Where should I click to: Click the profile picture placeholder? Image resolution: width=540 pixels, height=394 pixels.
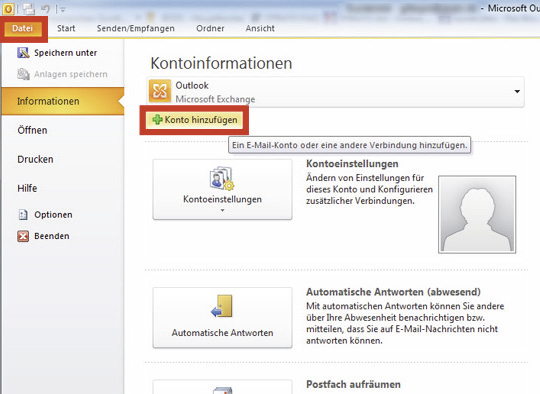click(x=477, y=215)
